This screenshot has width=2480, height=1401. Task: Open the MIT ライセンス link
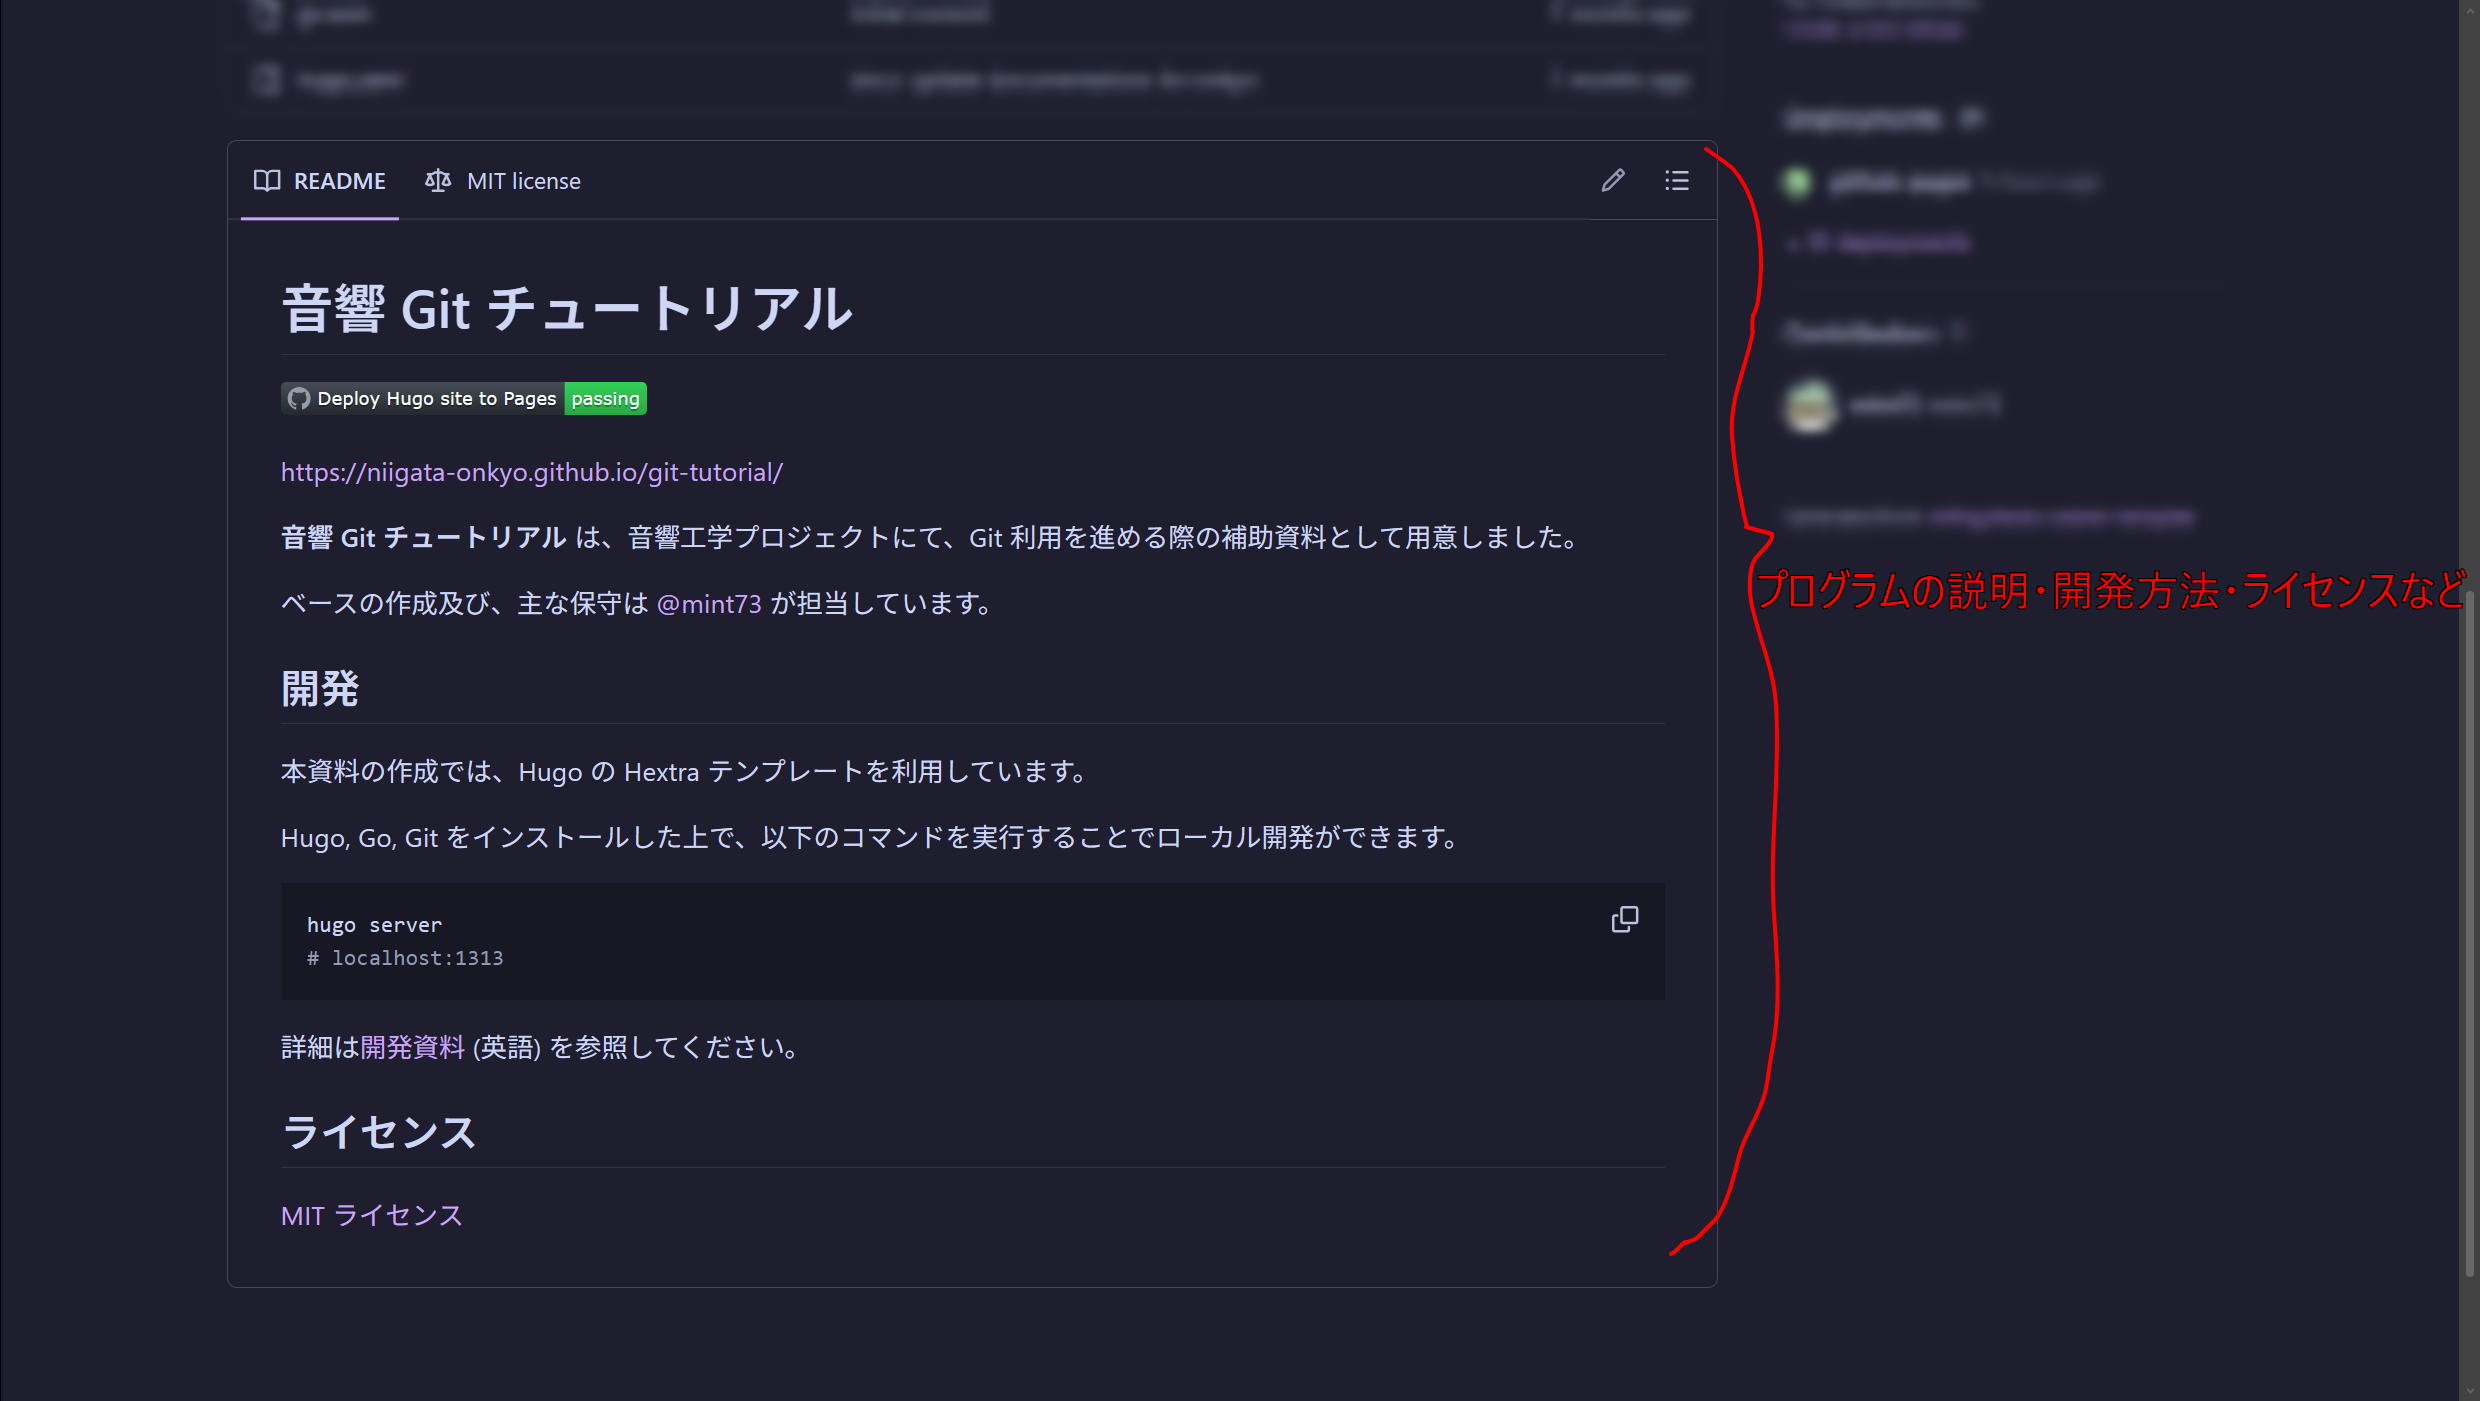372,1215
